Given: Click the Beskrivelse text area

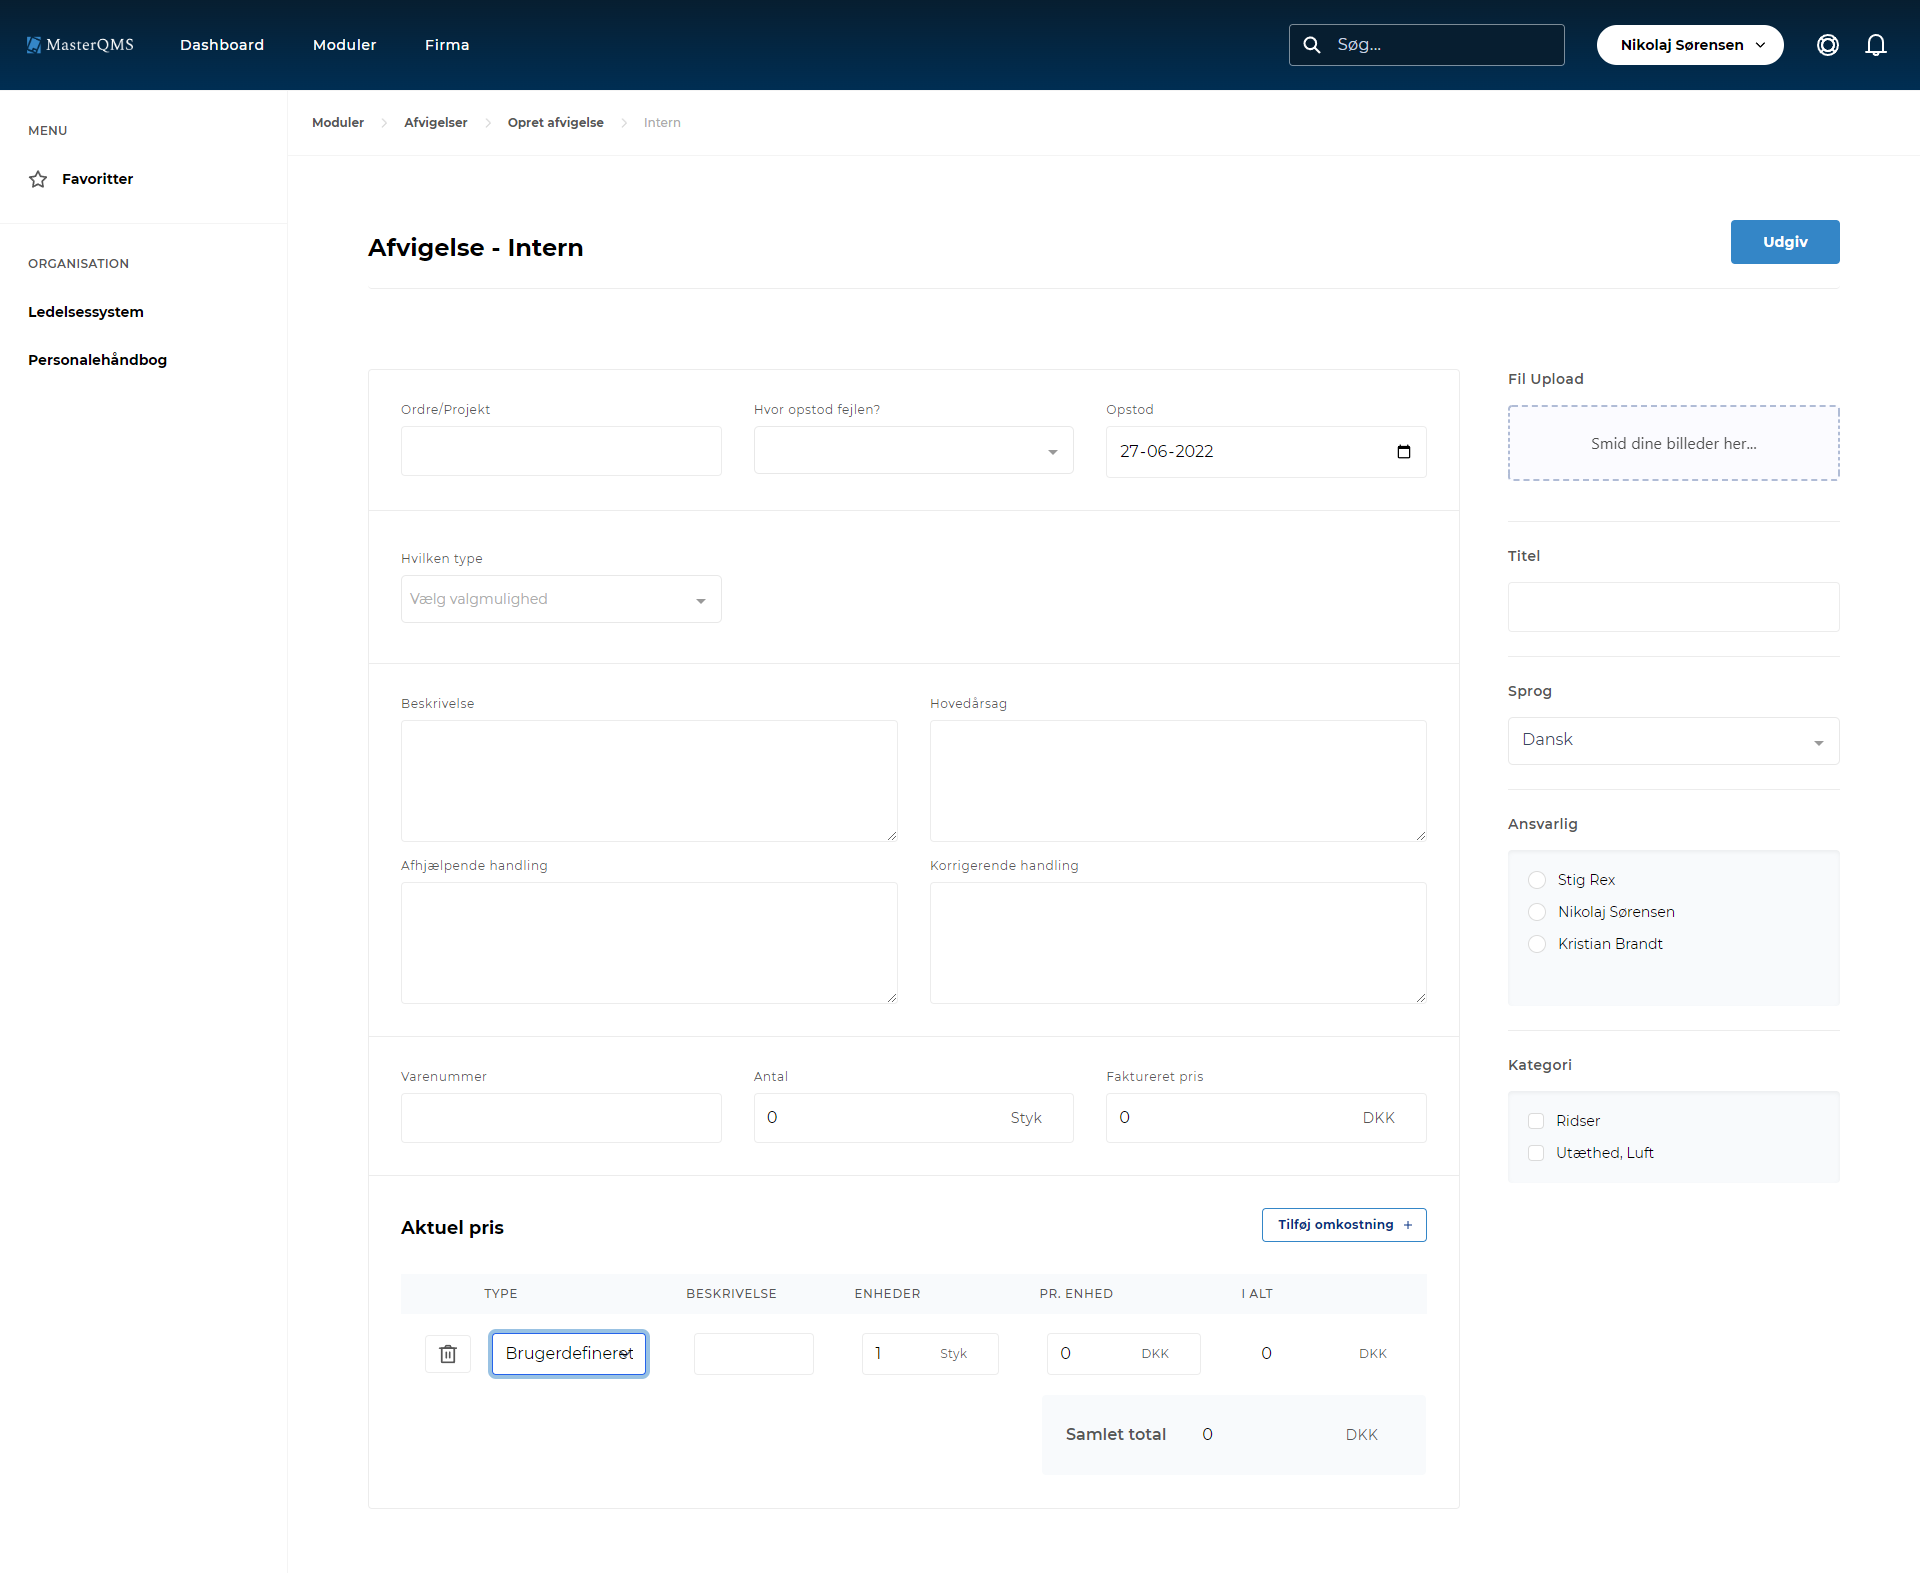Looking at the screenshot, I should tap(649, 781).
